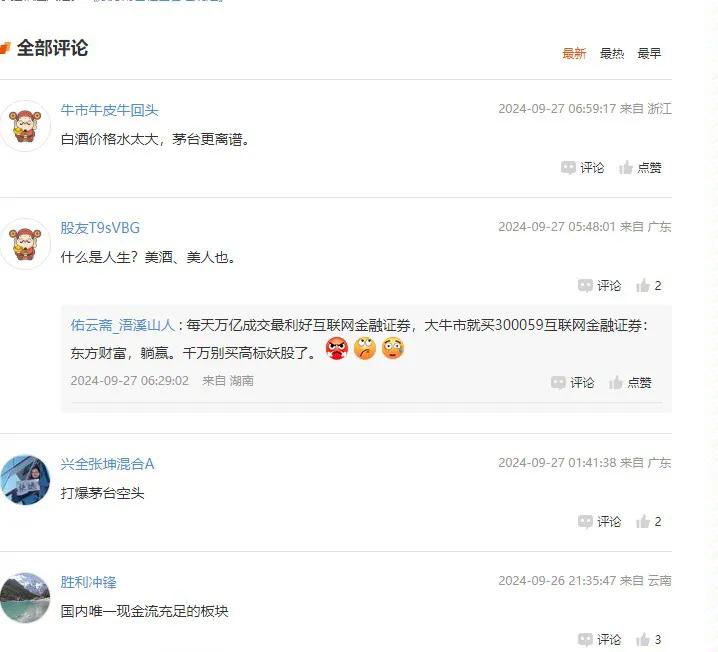Open user profile 胜利冲锋

[88, 582]
